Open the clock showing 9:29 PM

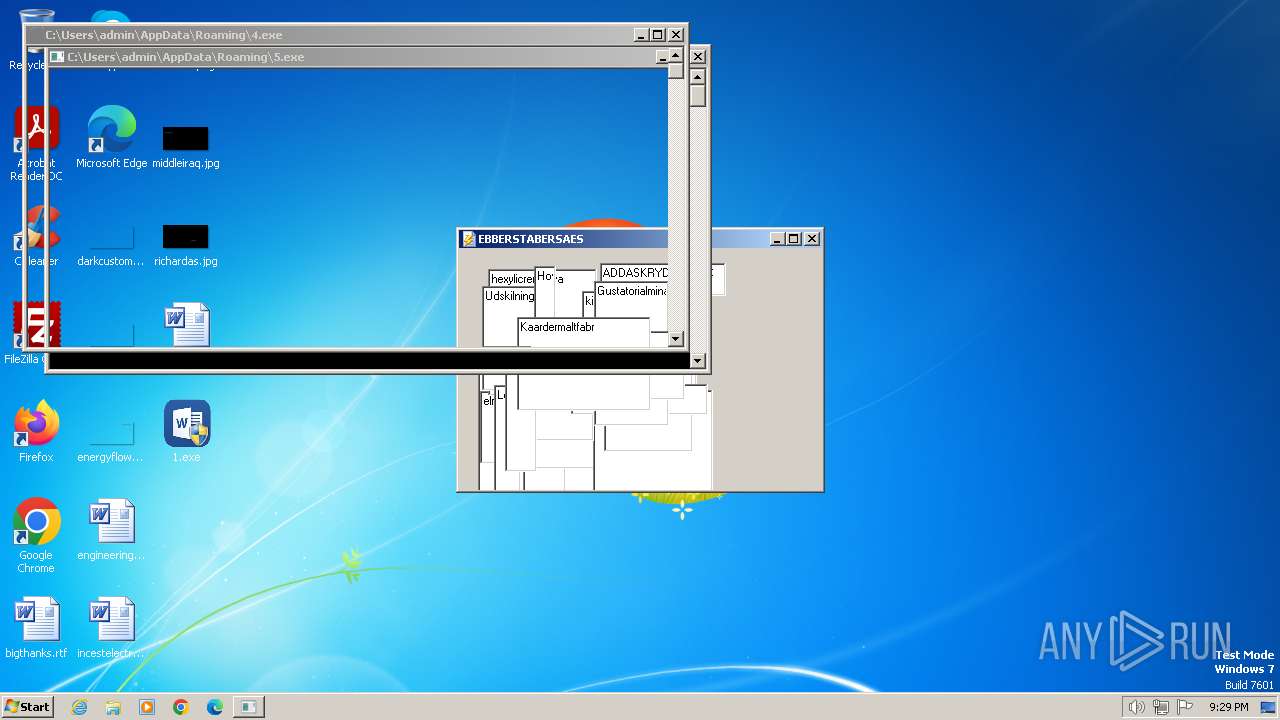(1228, 707)
